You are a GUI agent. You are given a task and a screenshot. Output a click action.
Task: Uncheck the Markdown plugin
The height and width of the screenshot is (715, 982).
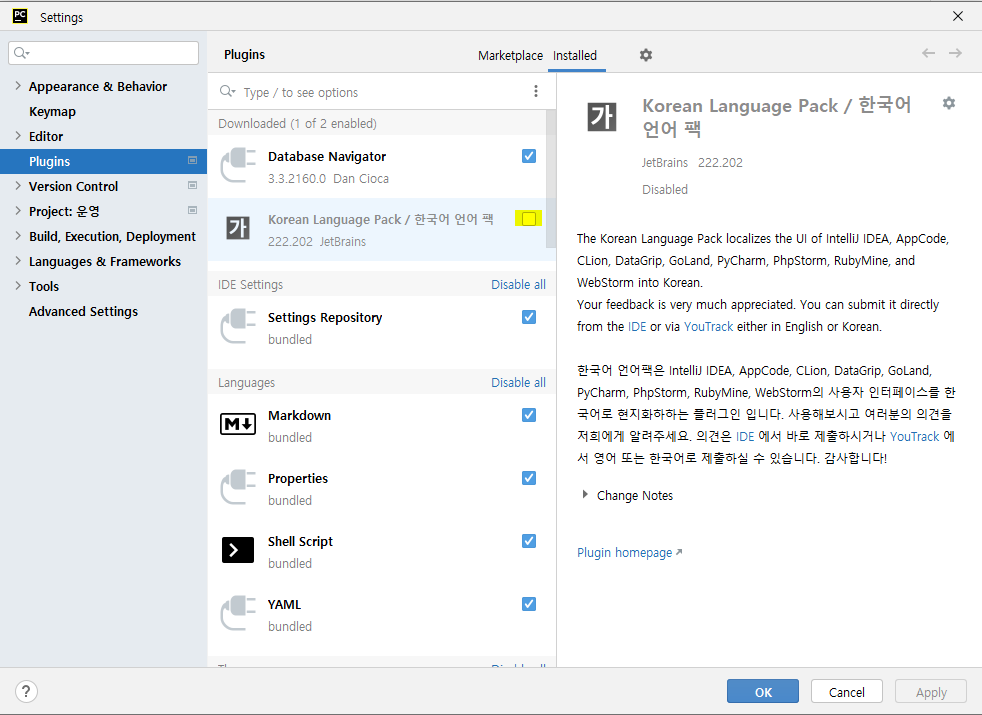click(529, 414)
